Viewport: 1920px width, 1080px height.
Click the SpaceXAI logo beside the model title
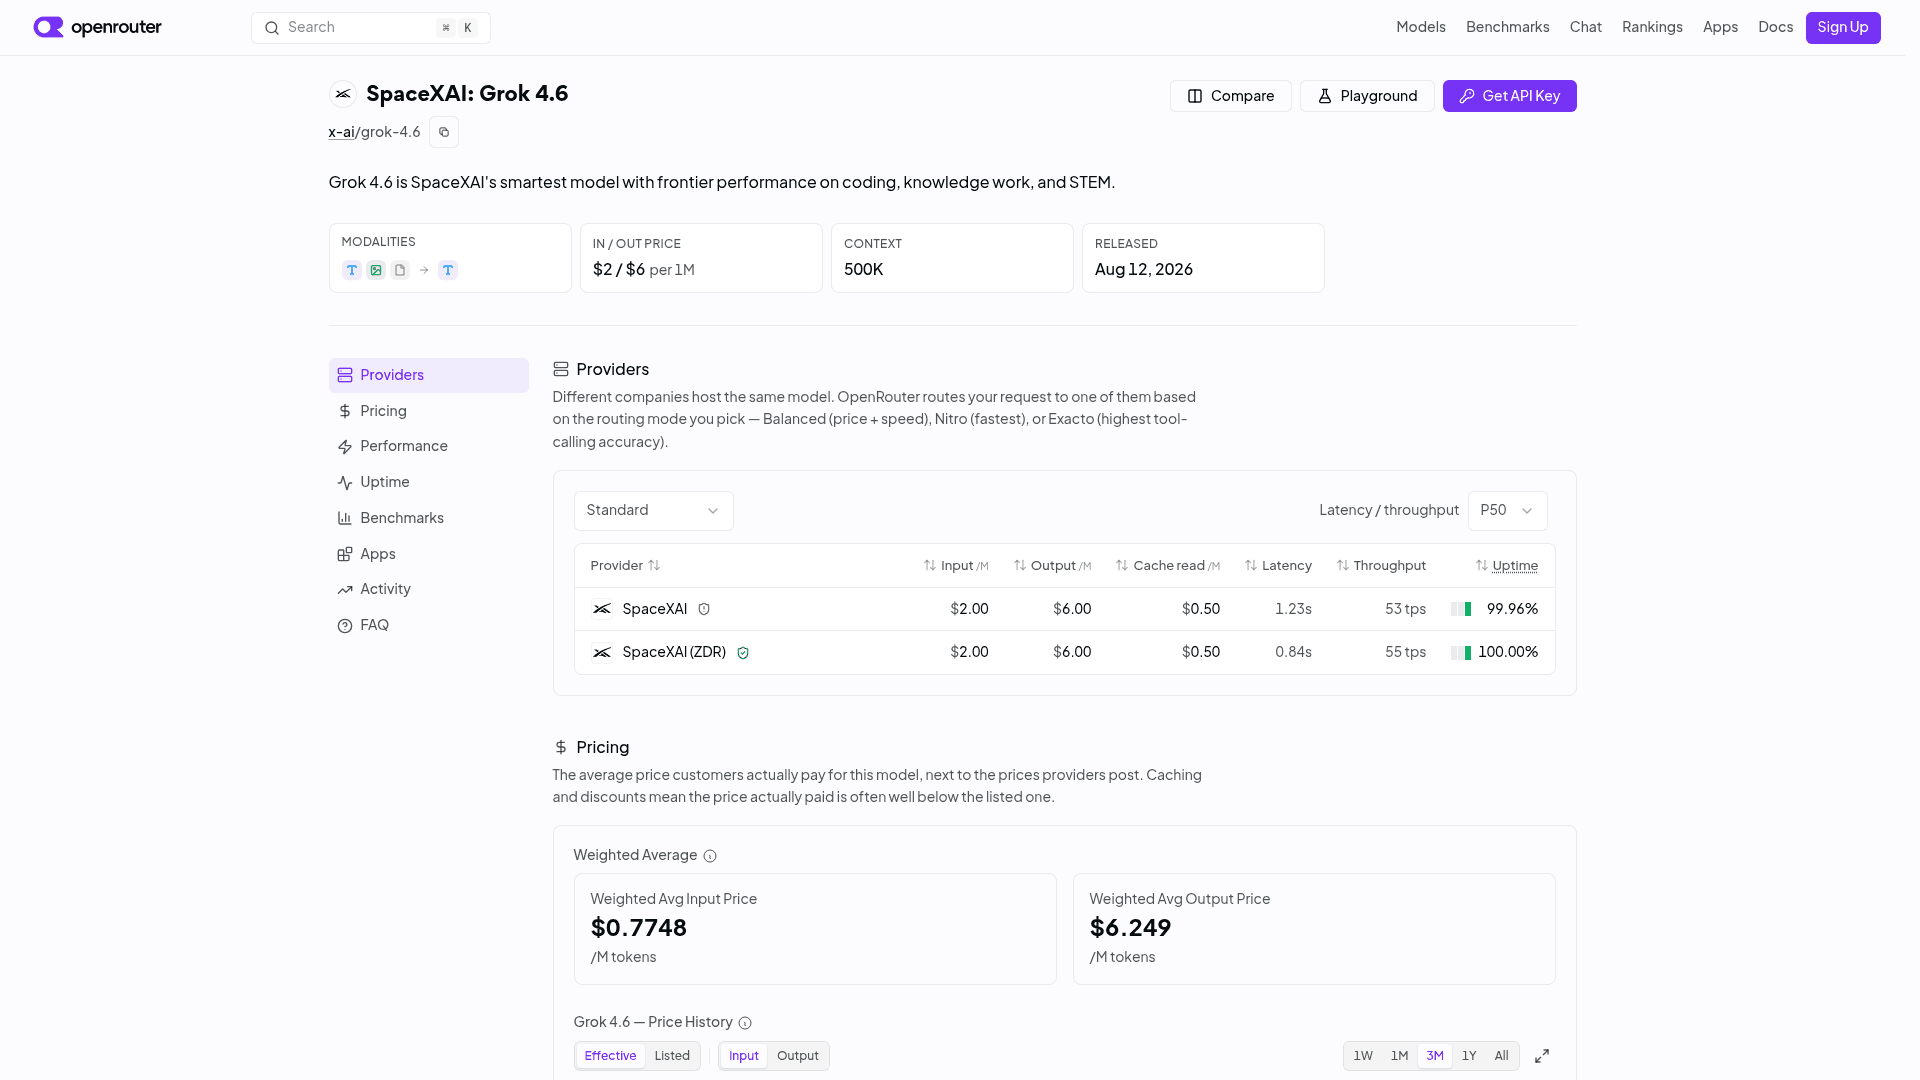click(343, 94)
